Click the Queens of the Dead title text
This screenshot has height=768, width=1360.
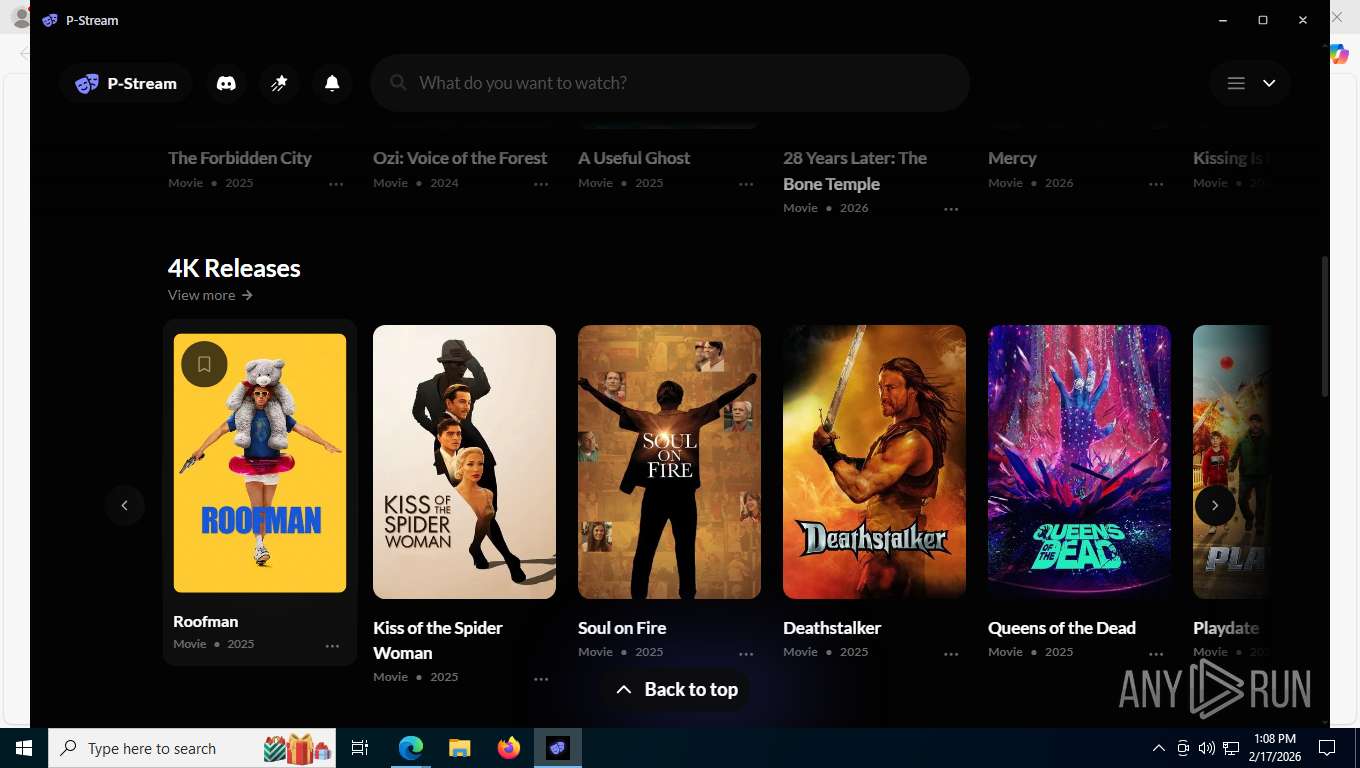point(1062,628)
